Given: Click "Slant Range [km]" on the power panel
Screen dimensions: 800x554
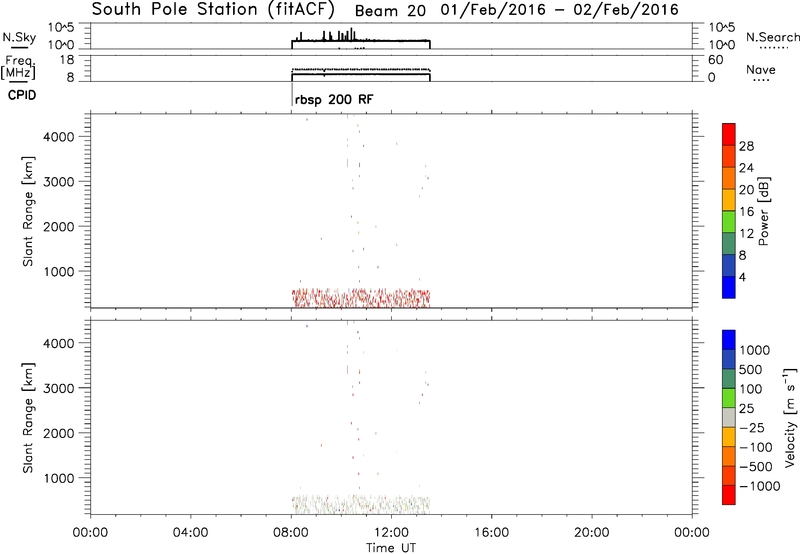Looking at the screenshot, I should [28, 211].
